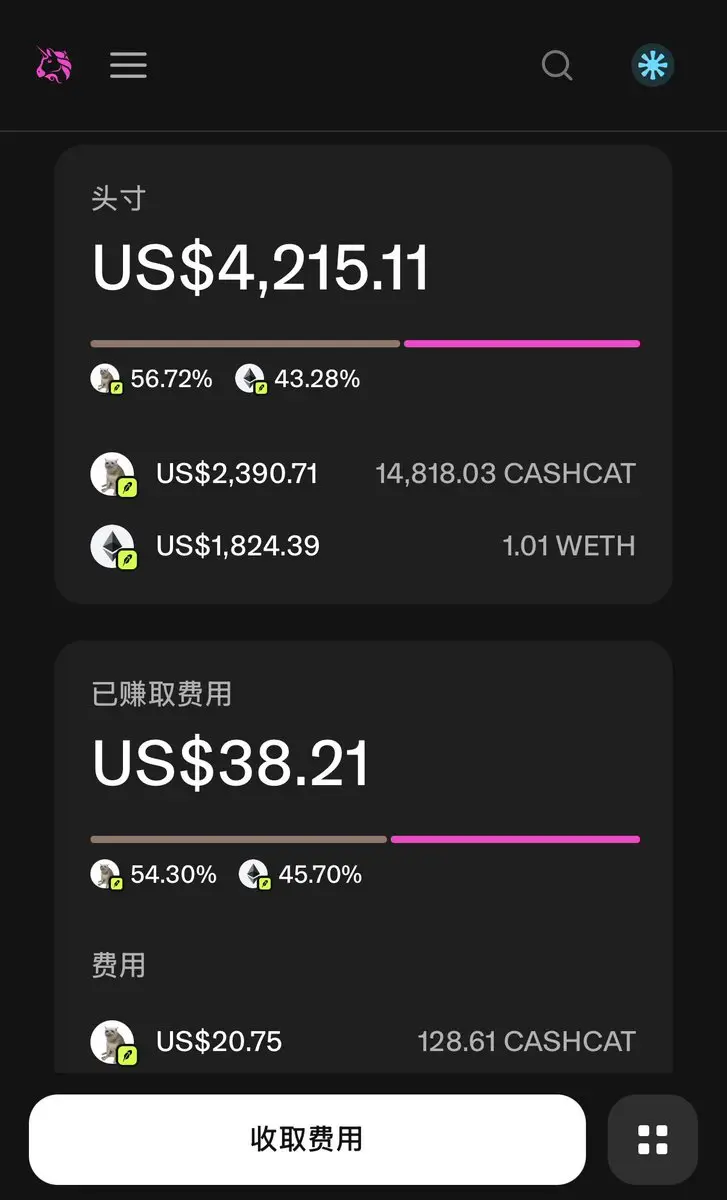Tap the US$38.21 earned fees total
Image resolution: width=727 pixels, height=1200 pixels.
(231, 763)
